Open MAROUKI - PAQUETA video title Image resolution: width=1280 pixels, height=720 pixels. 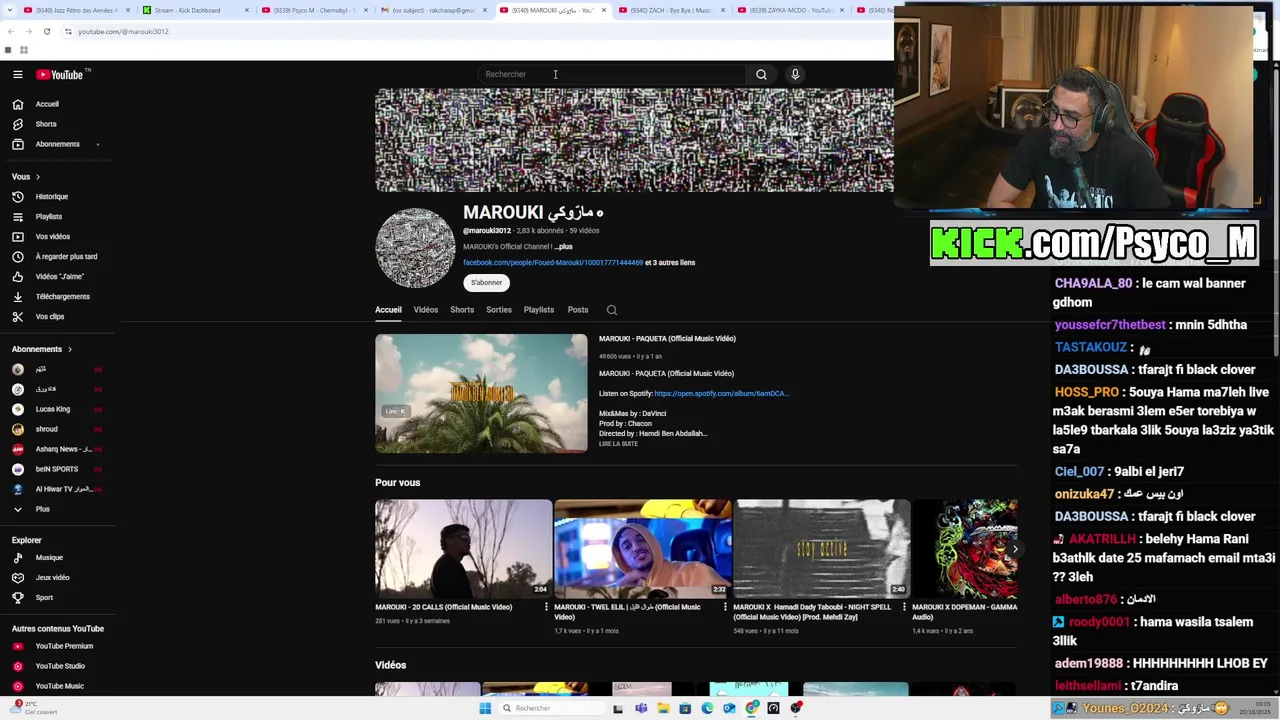point(667,339)
